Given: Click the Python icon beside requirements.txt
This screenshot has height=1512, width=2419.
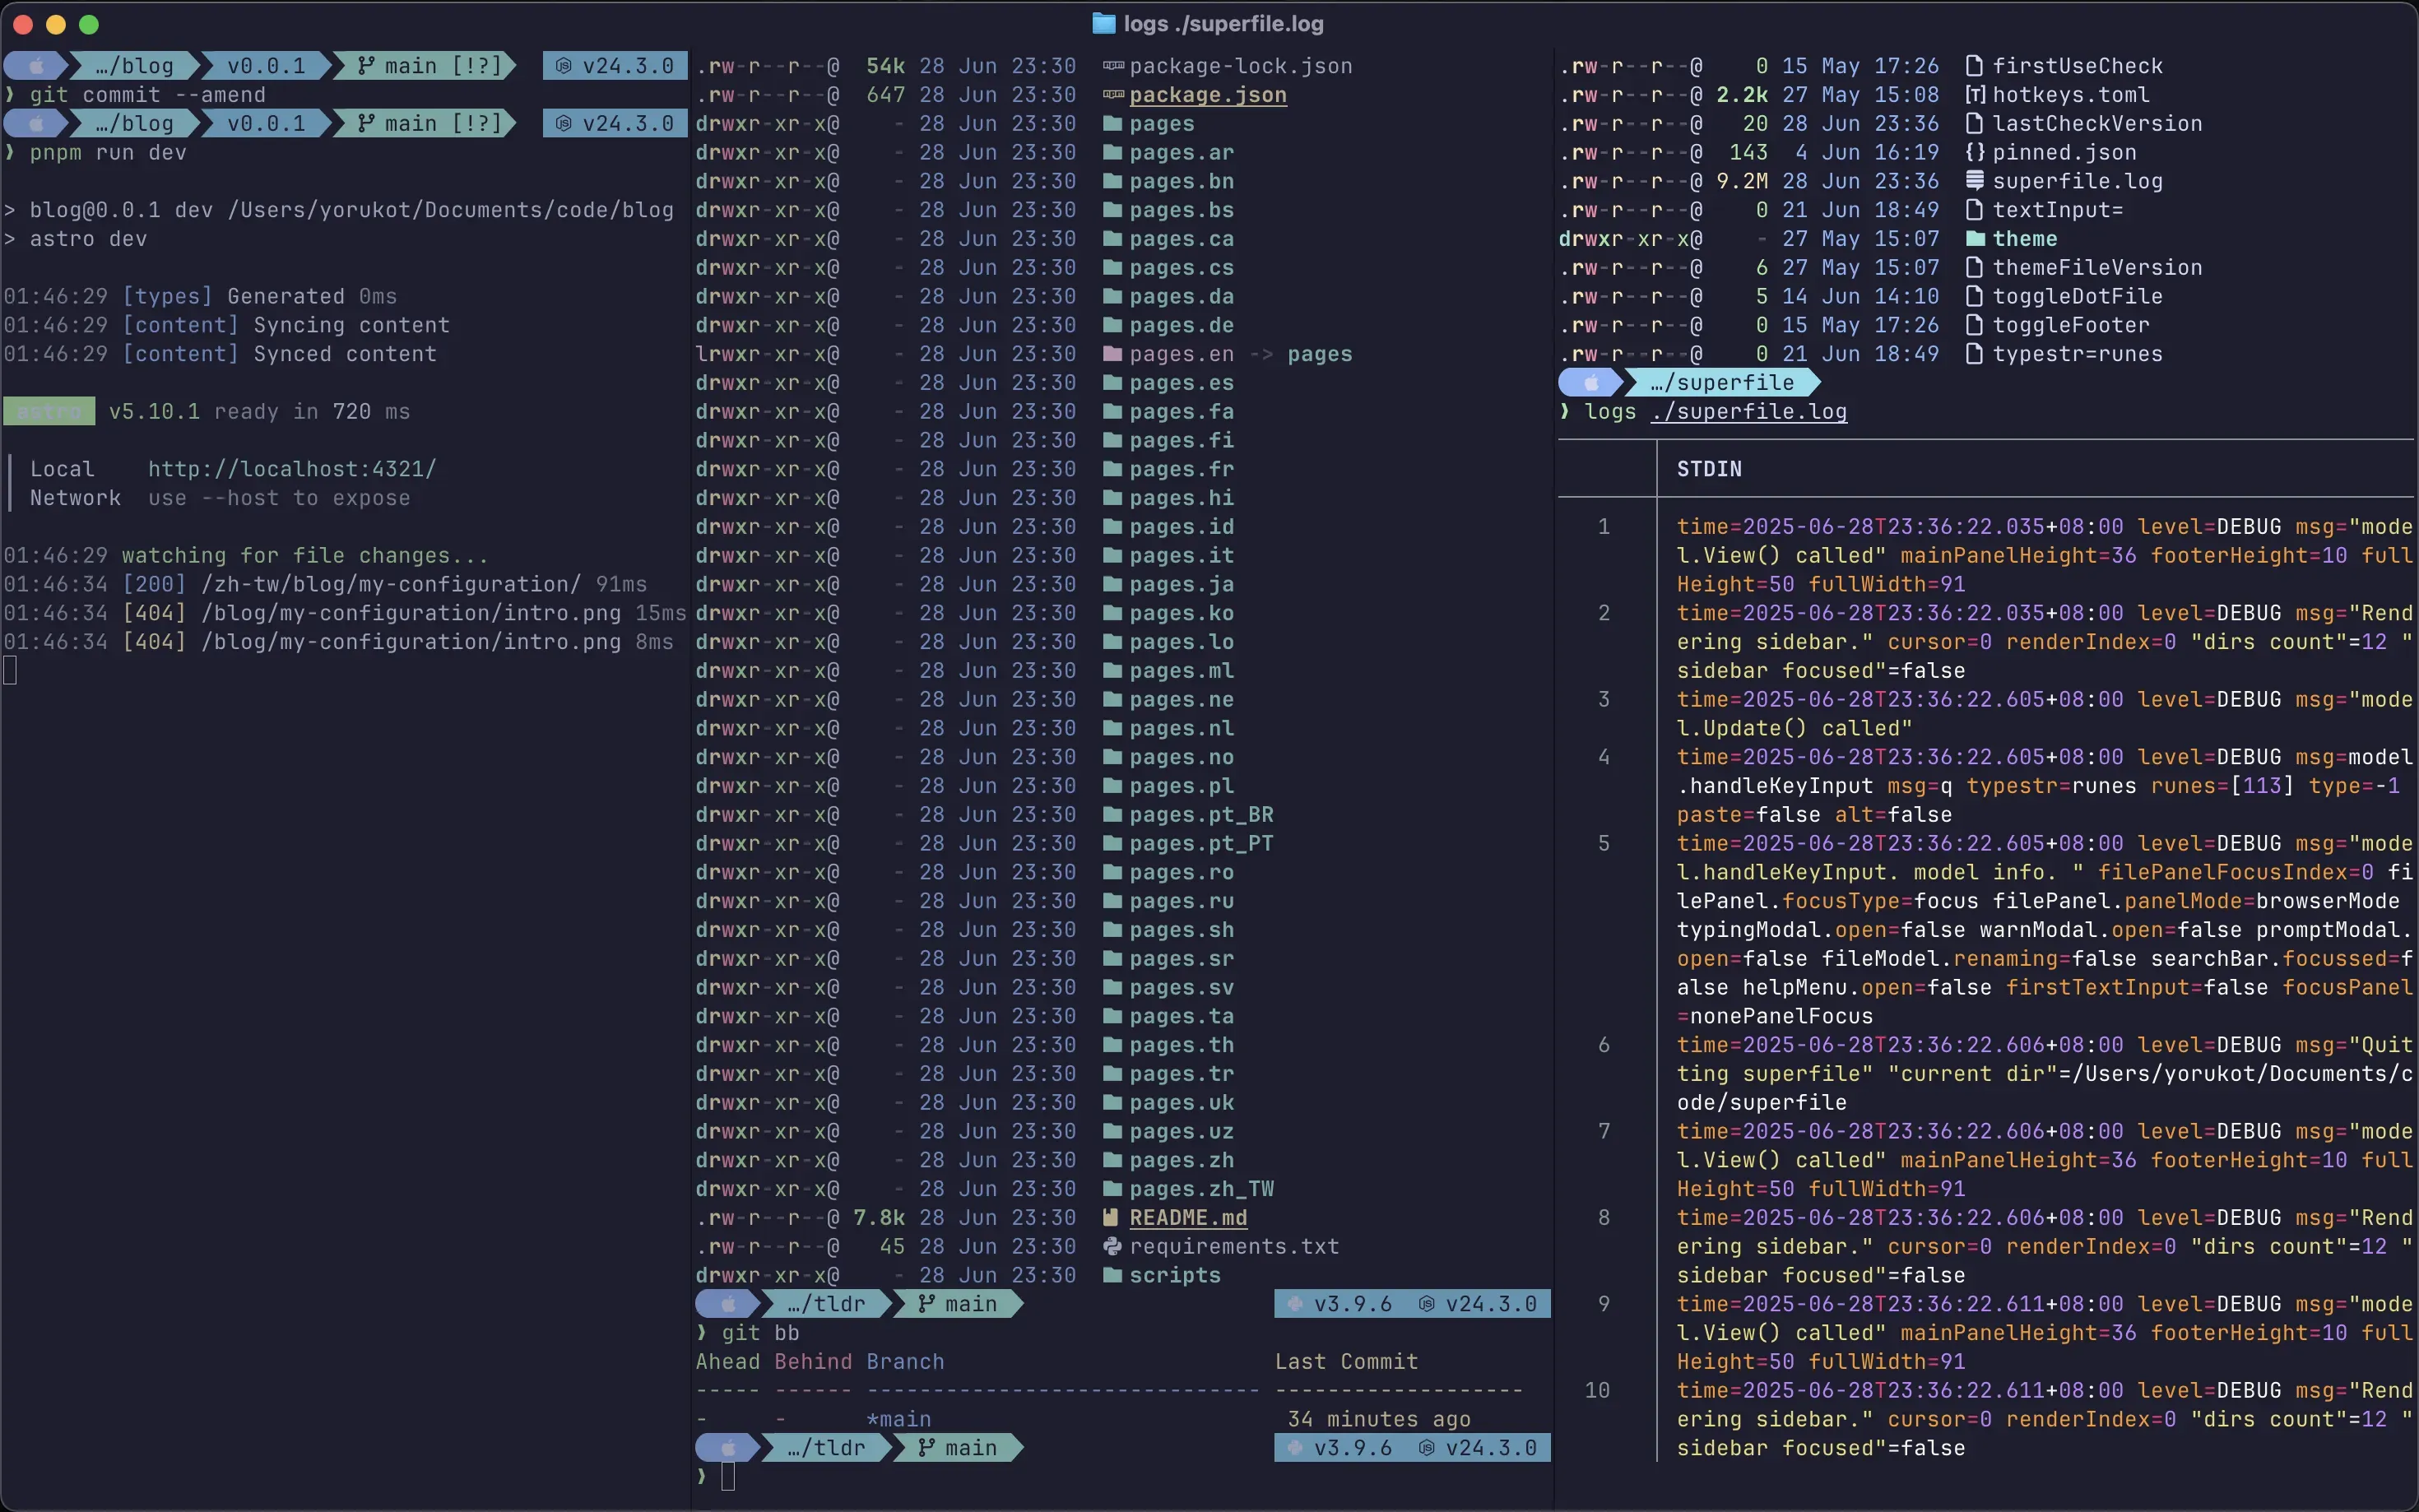Looking at the screenshot, I should [1112, 1247].
